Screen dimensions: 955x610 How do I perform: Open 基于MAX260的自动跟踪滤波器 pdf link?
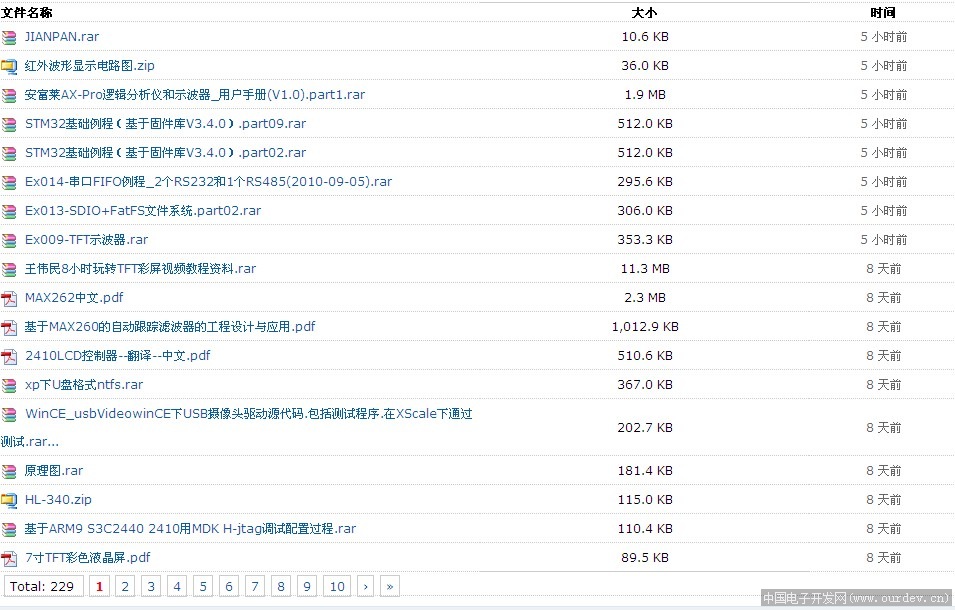click(170, 327)
